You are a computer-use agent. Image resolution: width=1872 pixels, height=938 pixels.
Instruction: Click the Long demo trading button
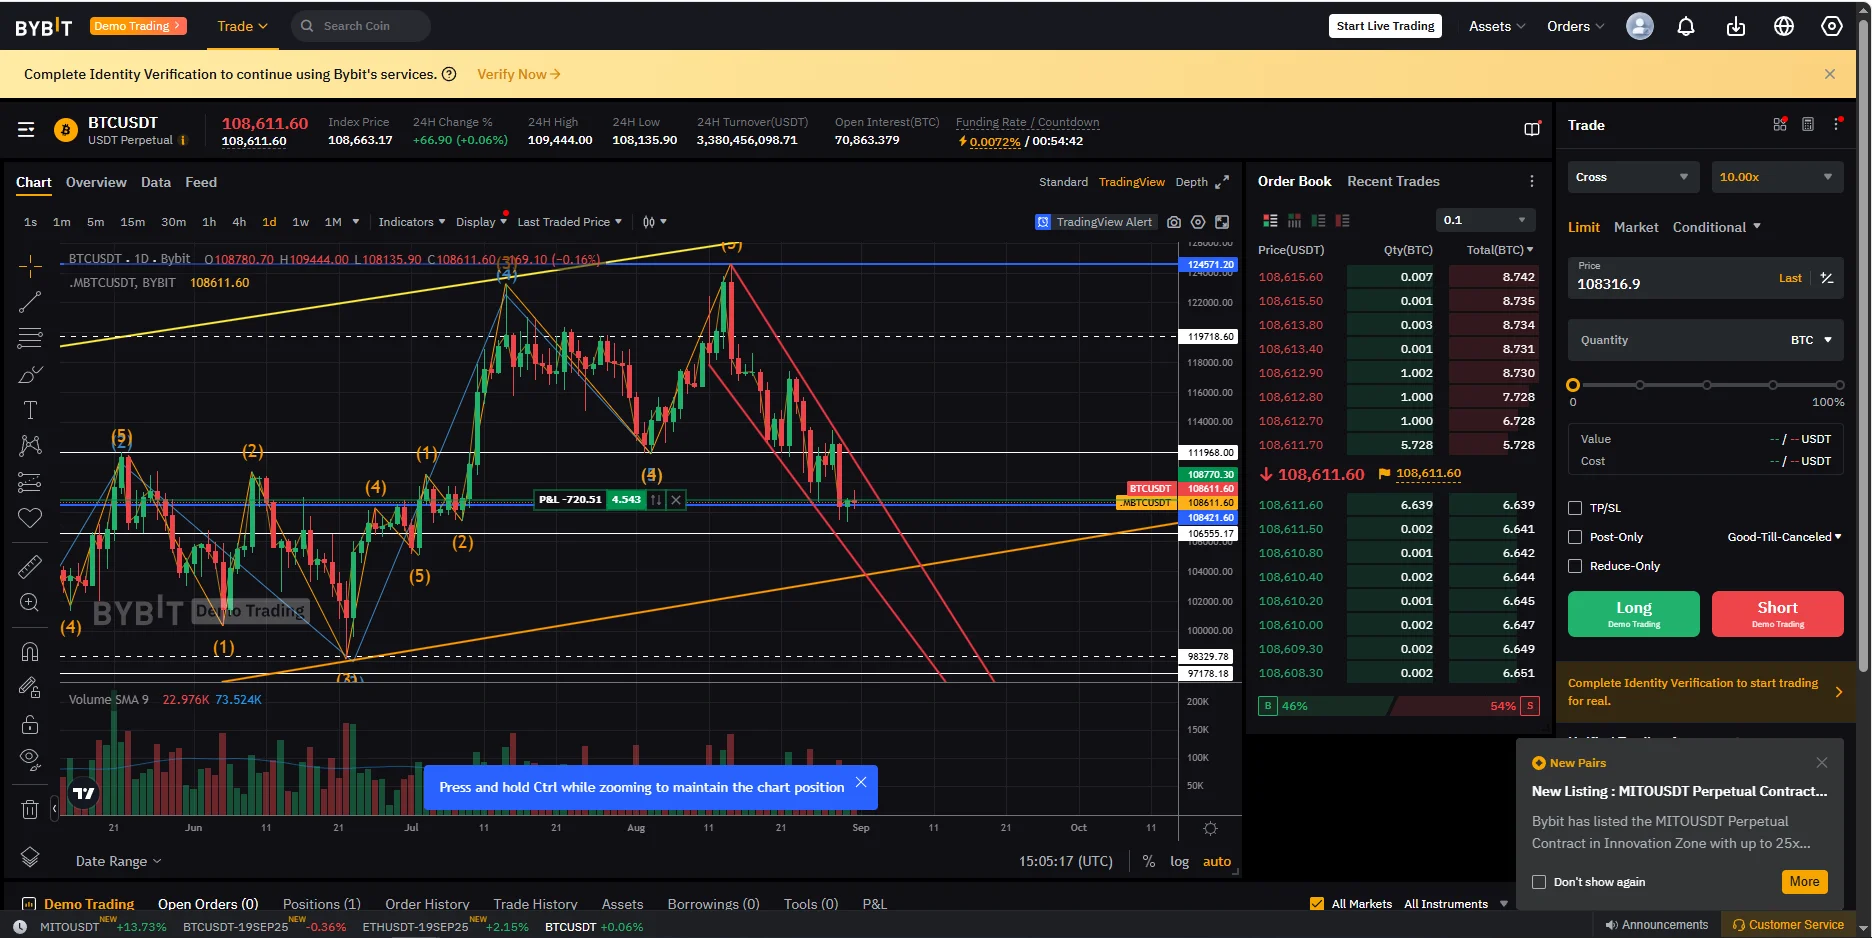tap(1634, 614)
